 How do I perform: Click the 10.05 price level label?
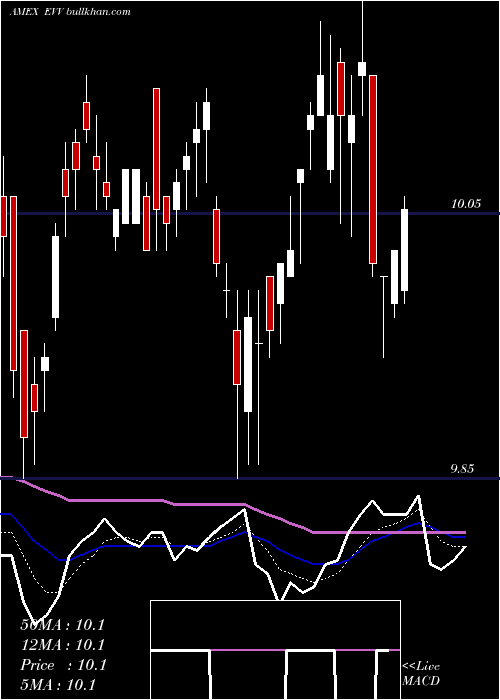click(466, 204)
